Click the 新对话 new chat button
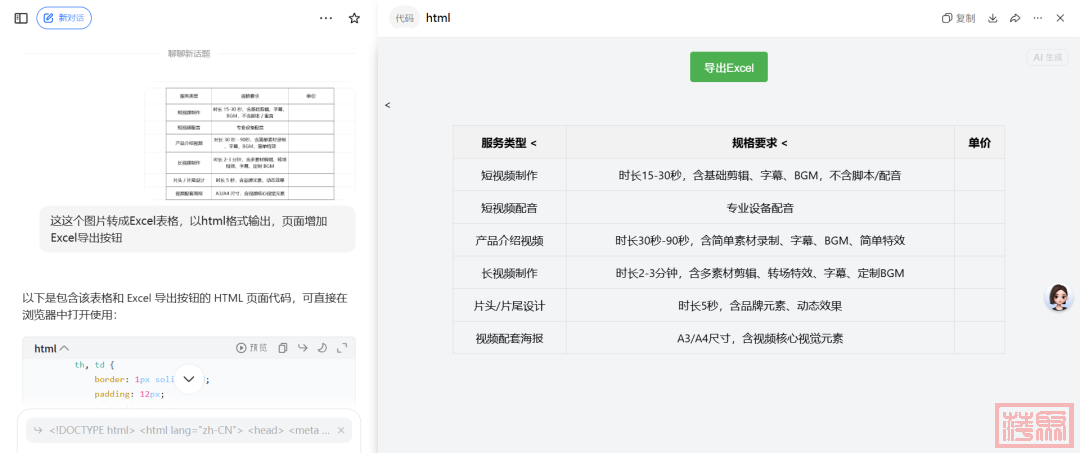 point(63,18)
